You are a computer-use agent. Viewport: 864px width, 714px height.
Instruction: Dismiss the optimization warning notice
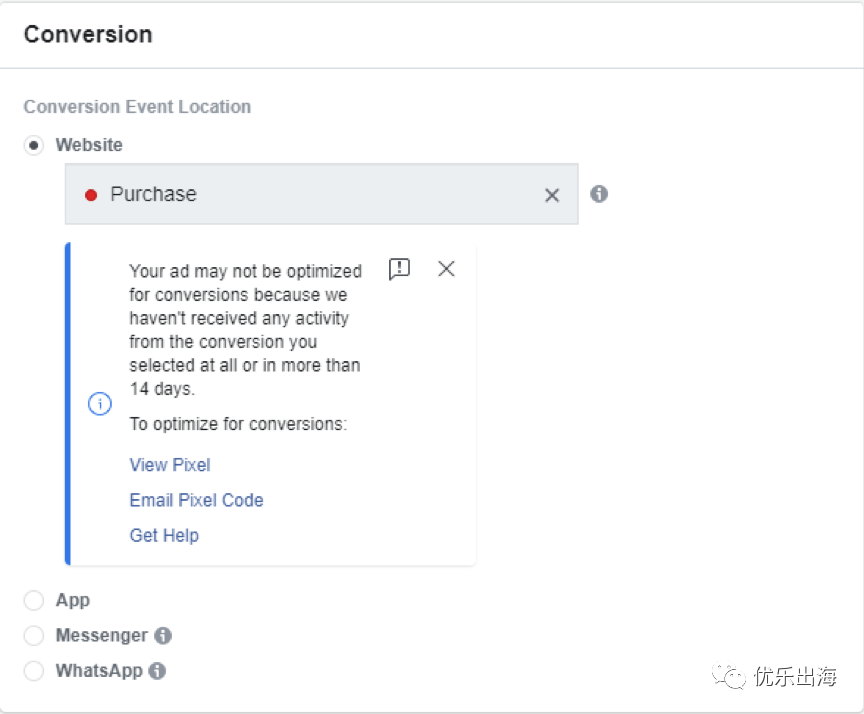pyautogui.click(x=446, y=269)
